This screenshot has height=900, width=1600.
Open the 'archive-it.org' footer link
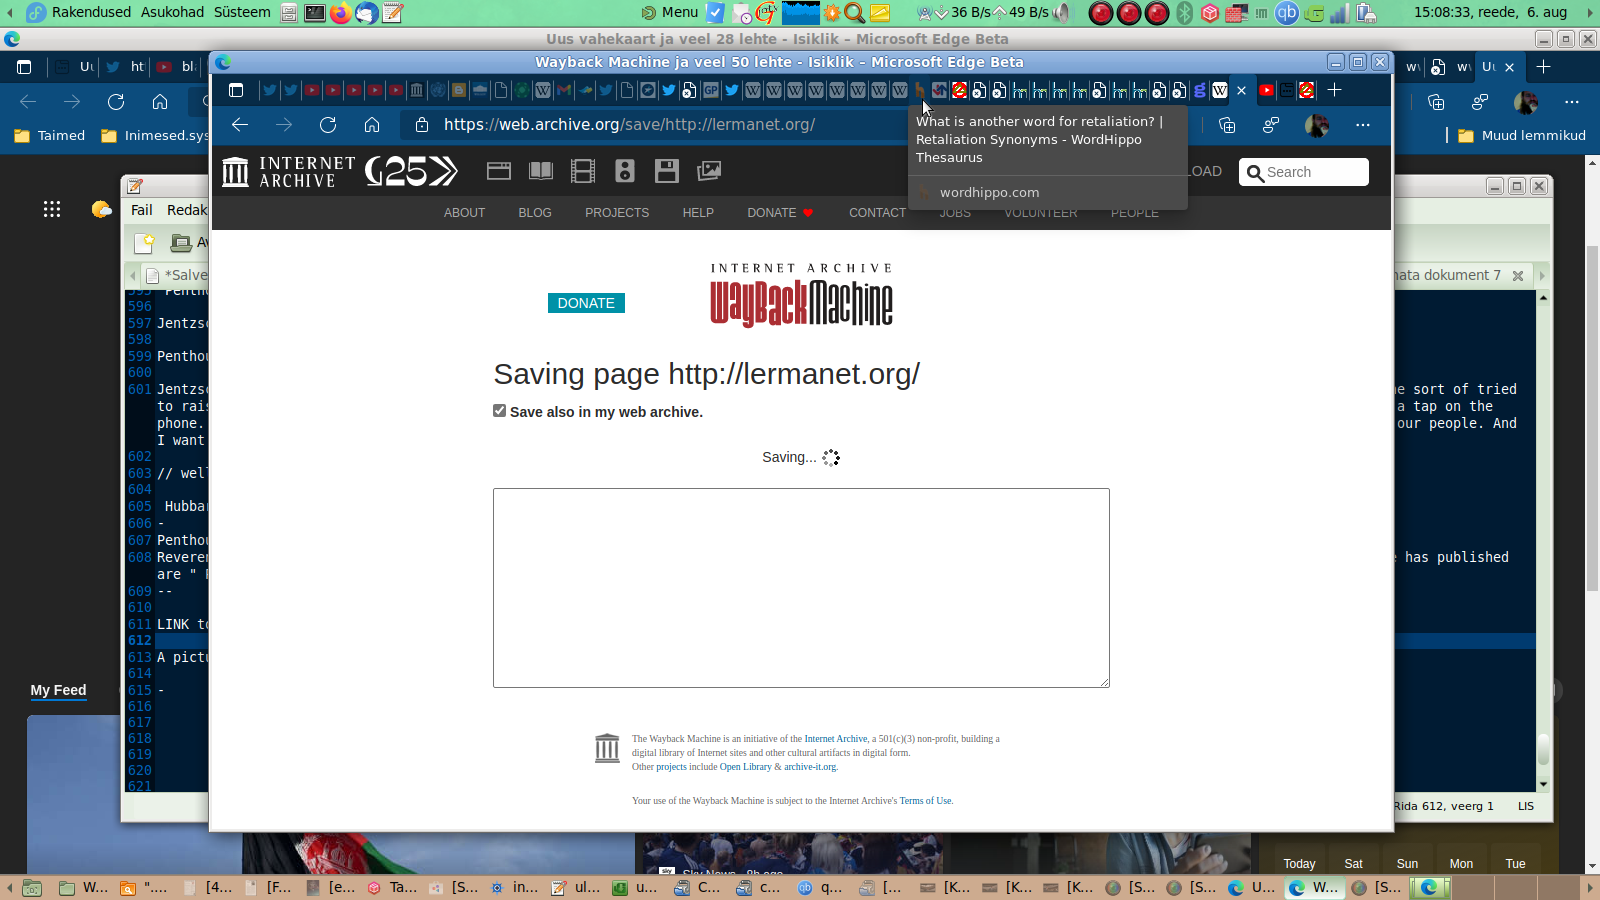810,767
